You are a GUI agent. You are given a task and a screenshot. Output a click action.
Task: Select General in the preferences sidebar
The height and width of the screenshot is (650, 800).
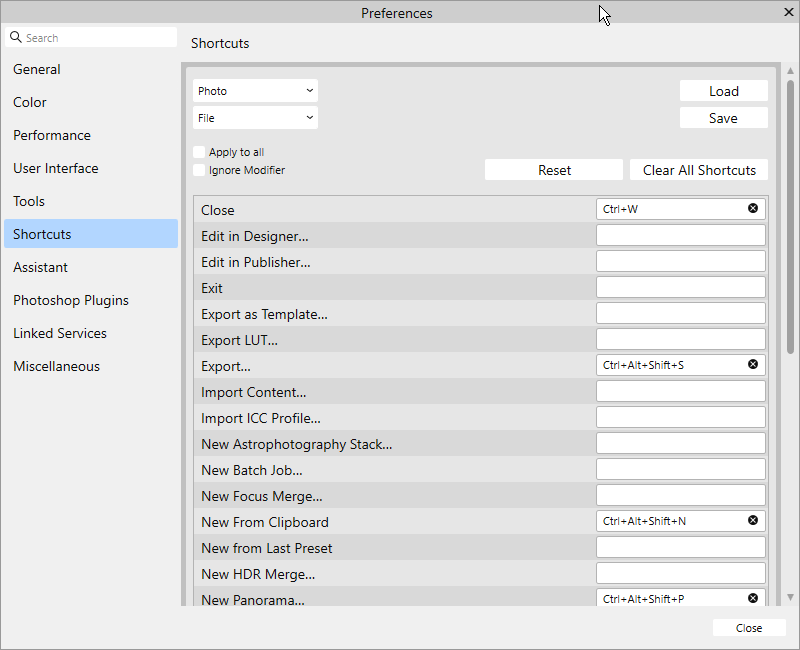tap(37, 69)
